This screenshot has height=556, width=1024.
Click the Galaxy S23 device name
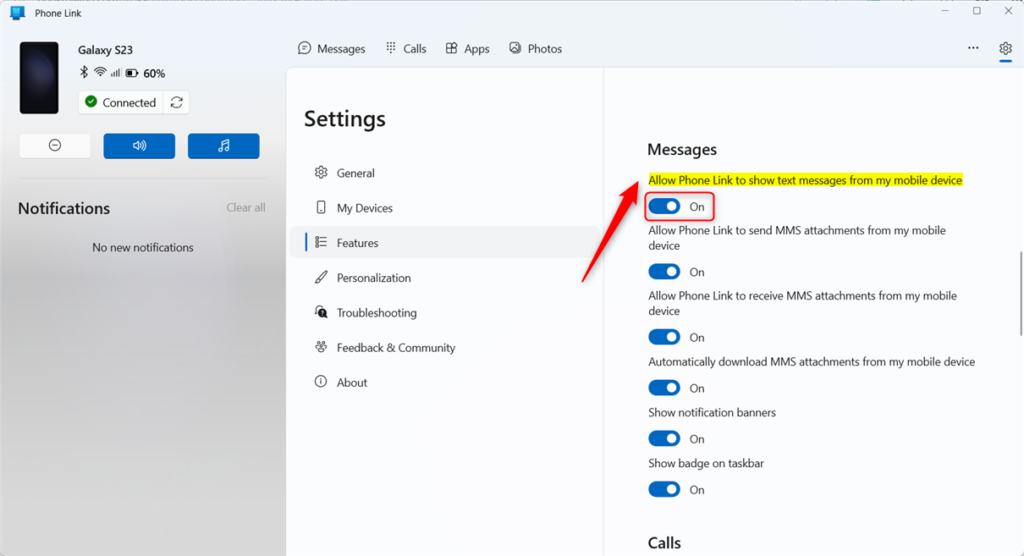(105, 50)
